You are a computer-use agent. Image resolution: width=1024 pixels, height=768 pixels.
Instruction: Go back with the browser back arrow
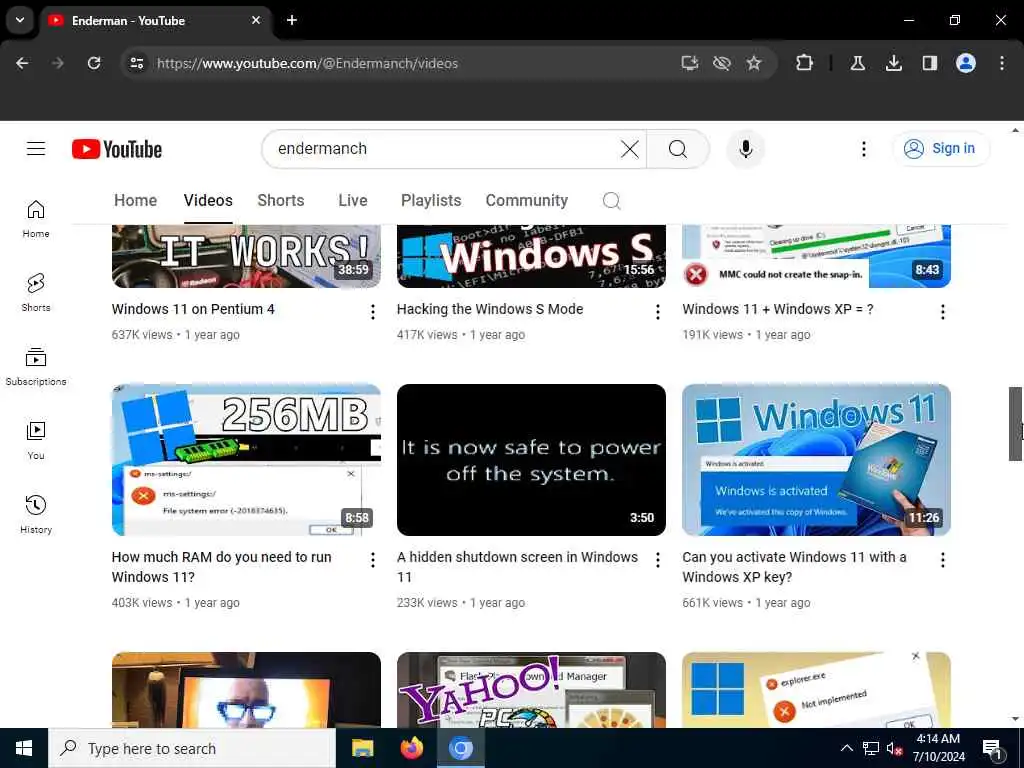[x=22, y=63]
